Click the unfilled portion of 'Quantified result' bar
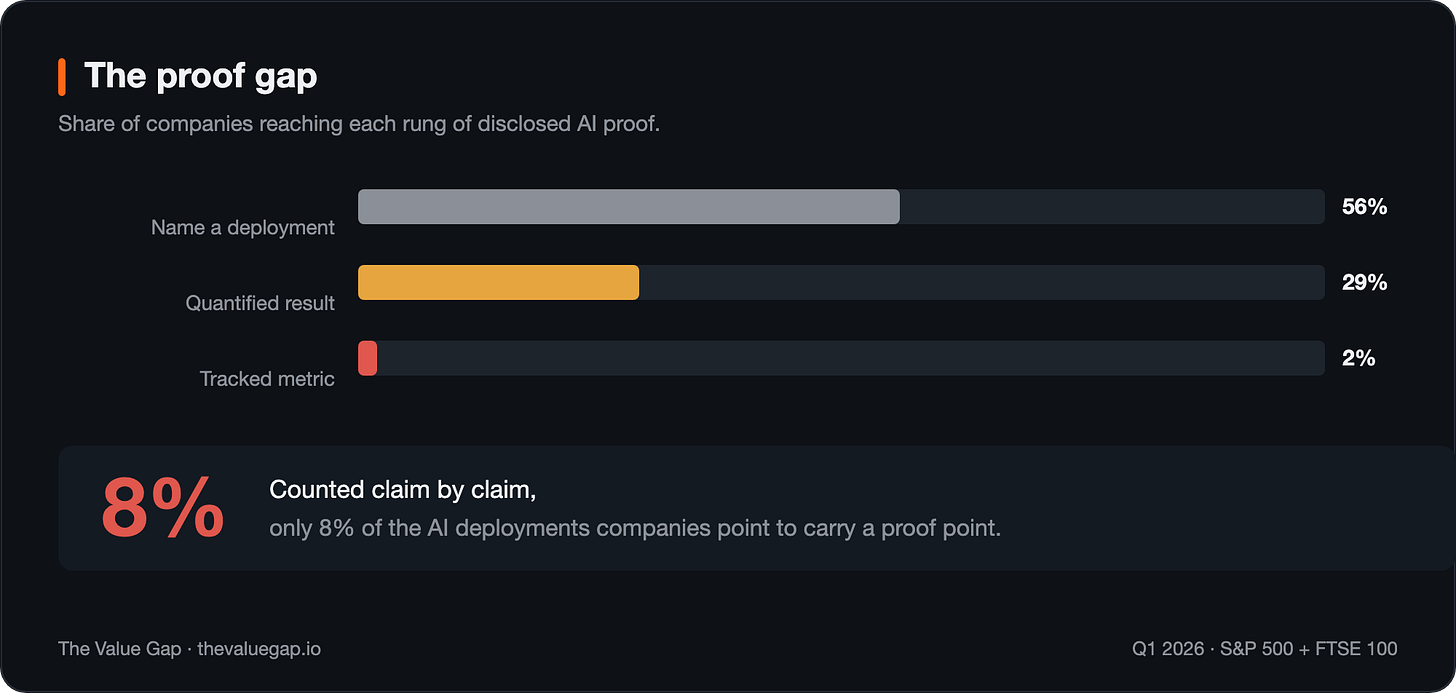Image resolution: width=1456 pixels, height=693 pixels. [x=982, y=283]
